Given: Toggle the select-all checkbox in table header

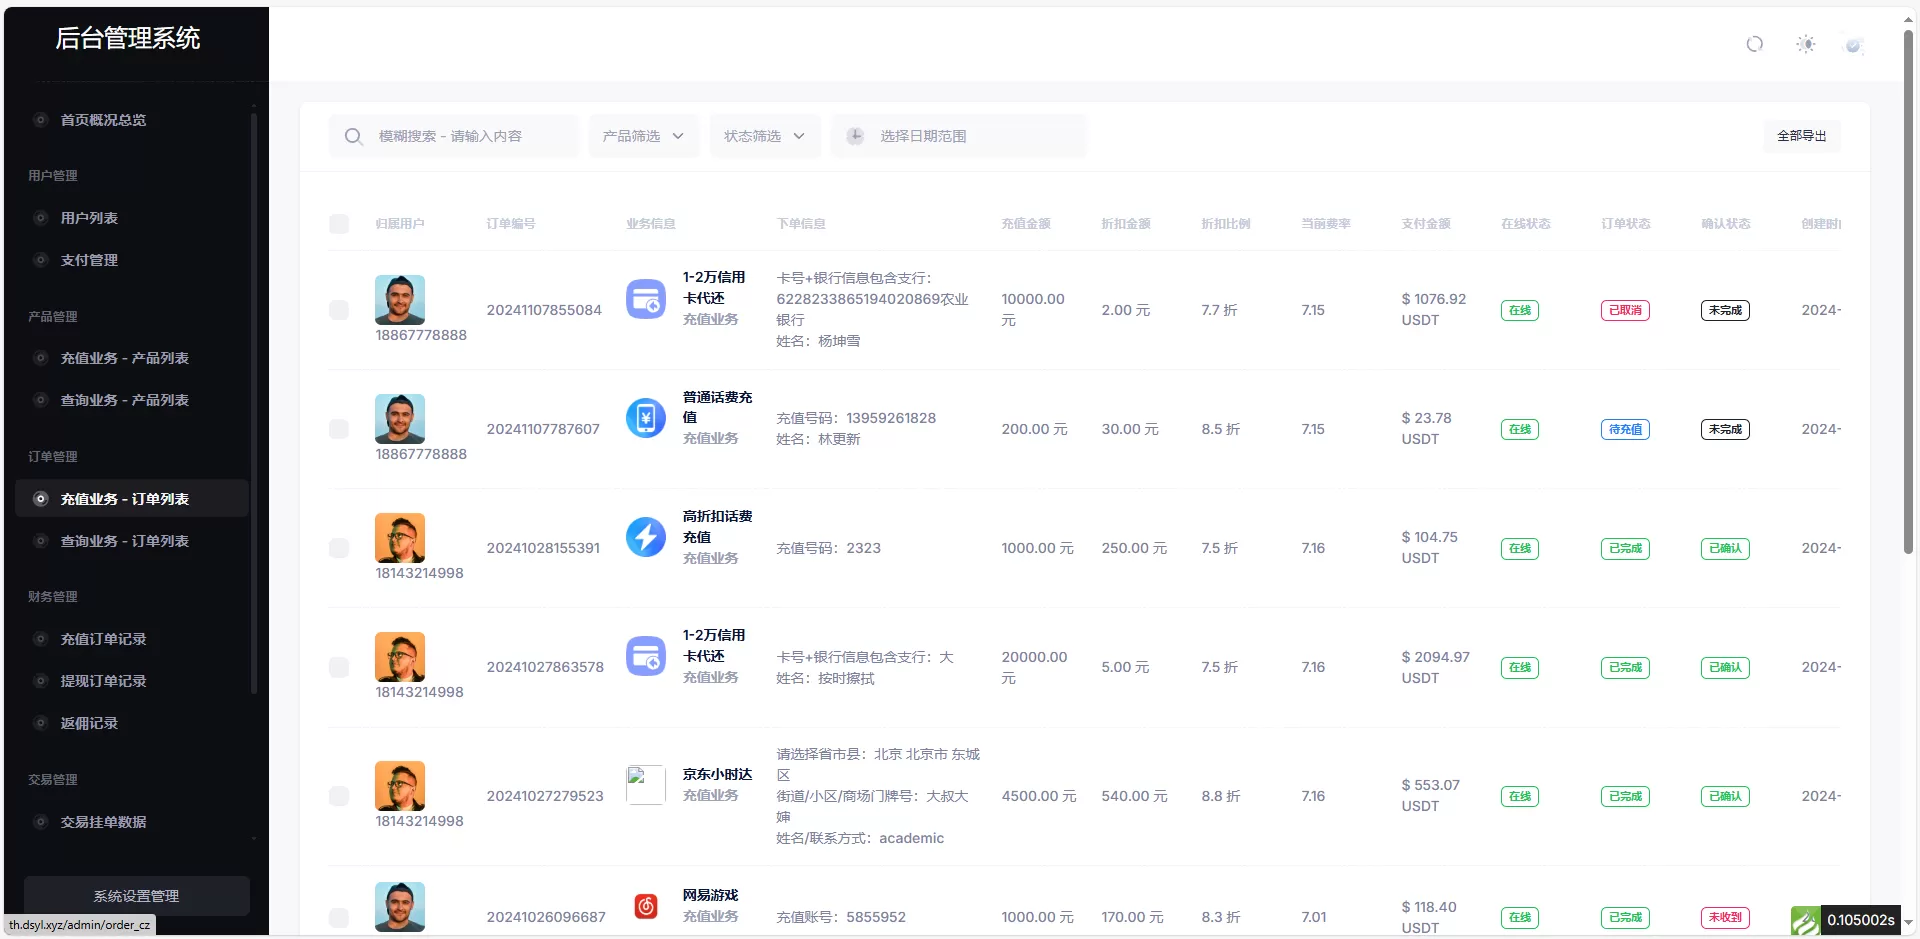Looking at the screenshot, I should [339, 224].
